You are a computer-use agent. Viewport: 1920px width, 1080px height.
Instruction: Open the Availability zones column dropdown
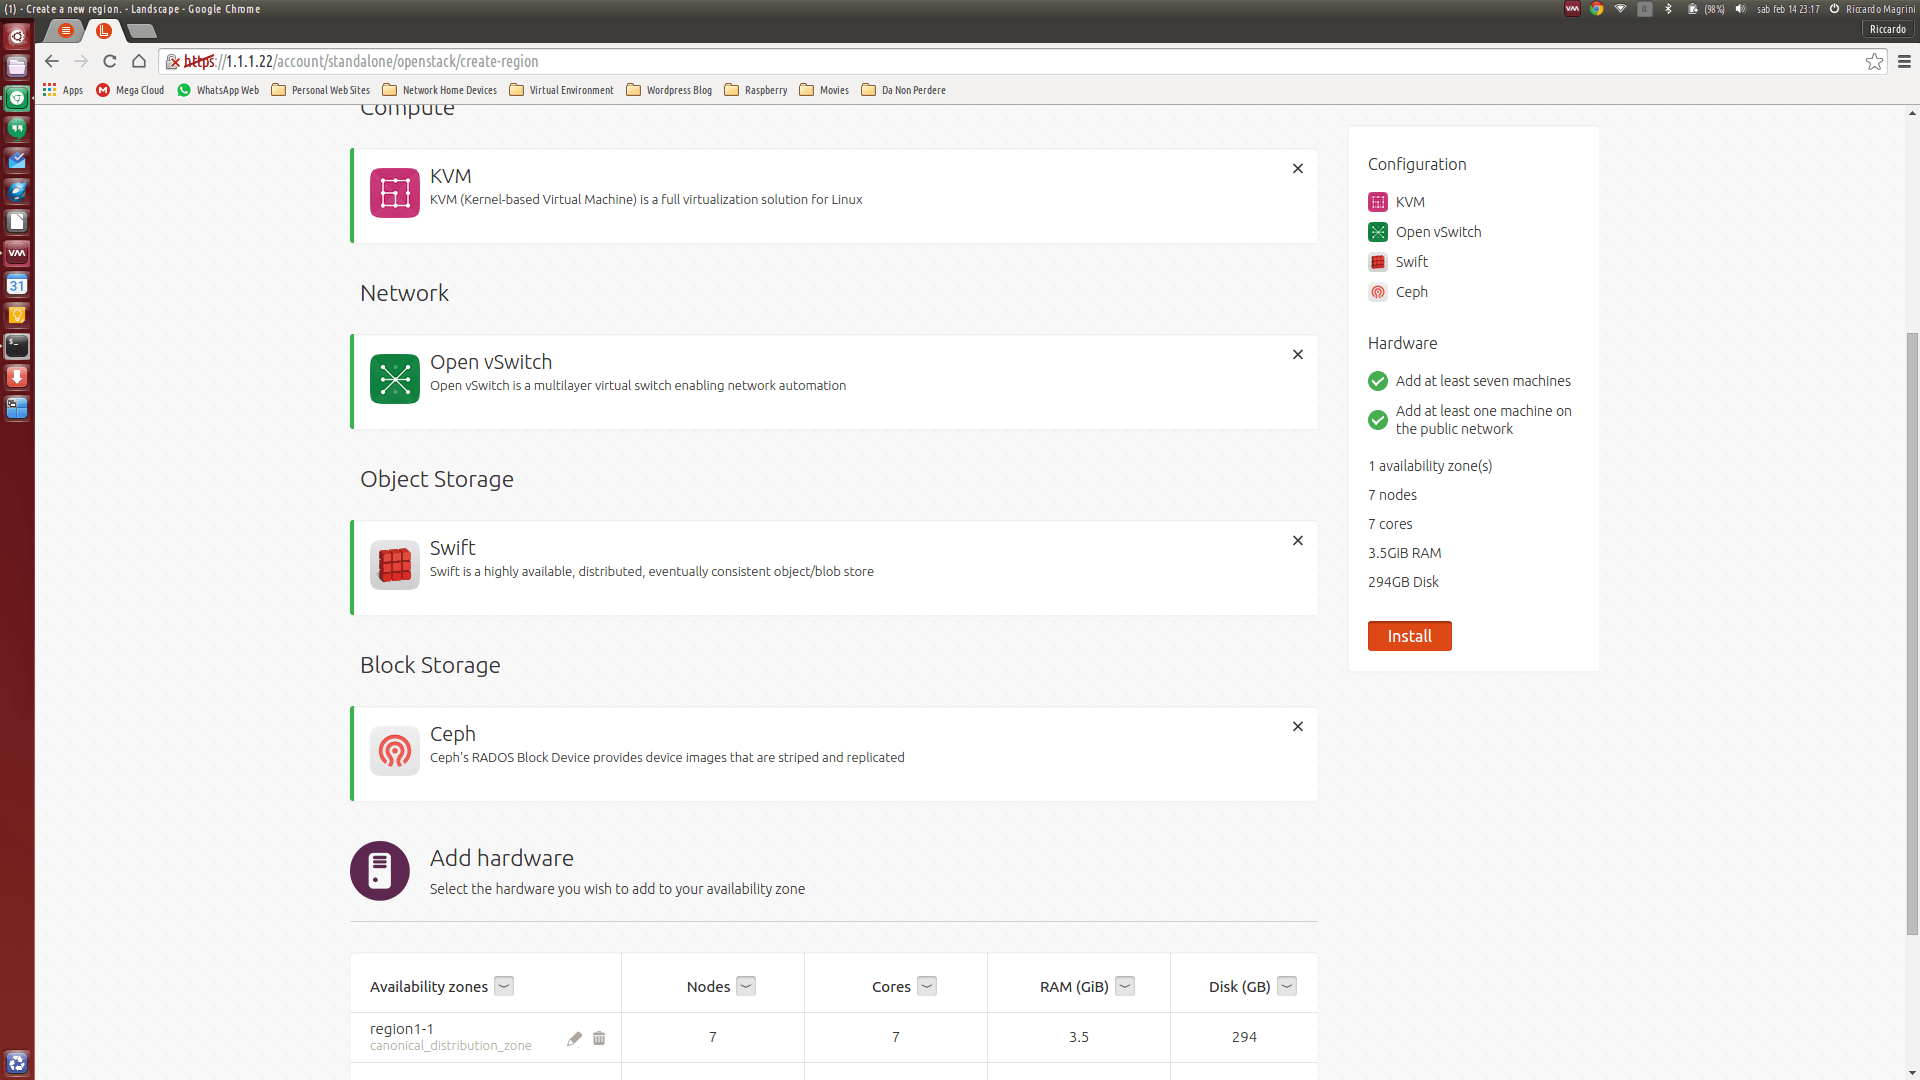(x=504, y=986)
